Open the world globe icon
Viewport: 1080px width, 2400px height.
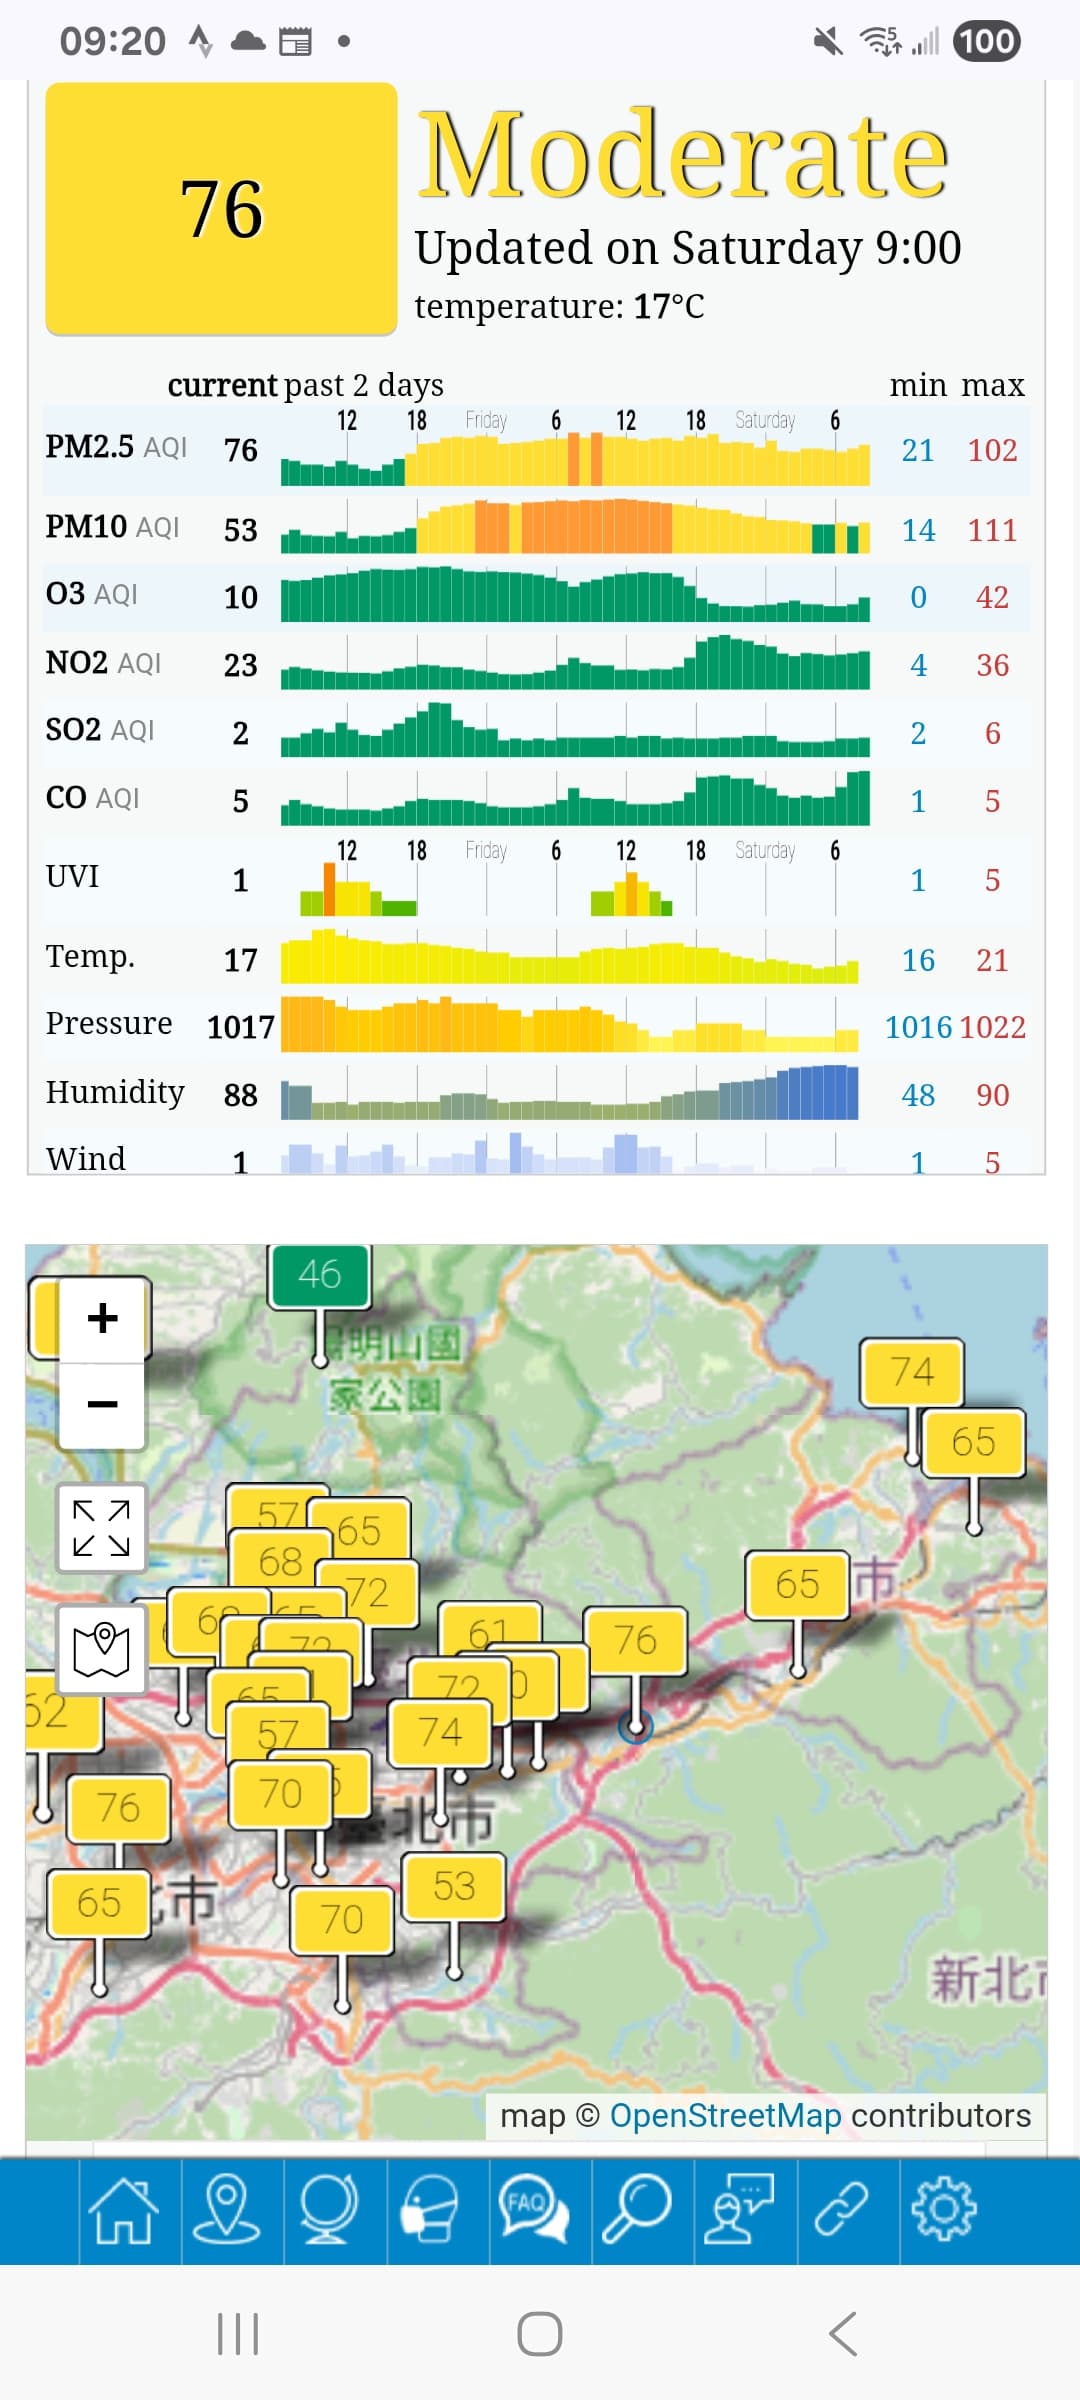[329, 2210]
